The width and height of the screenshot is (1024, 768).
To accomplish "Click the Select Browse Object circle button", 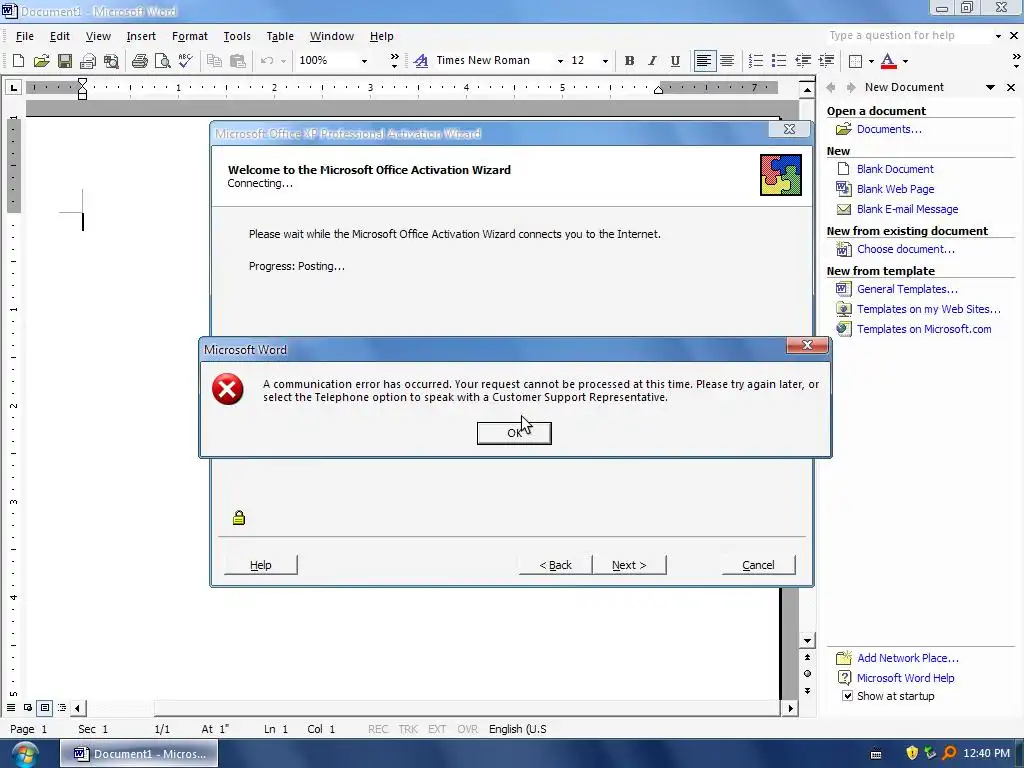I will (807, 674).
